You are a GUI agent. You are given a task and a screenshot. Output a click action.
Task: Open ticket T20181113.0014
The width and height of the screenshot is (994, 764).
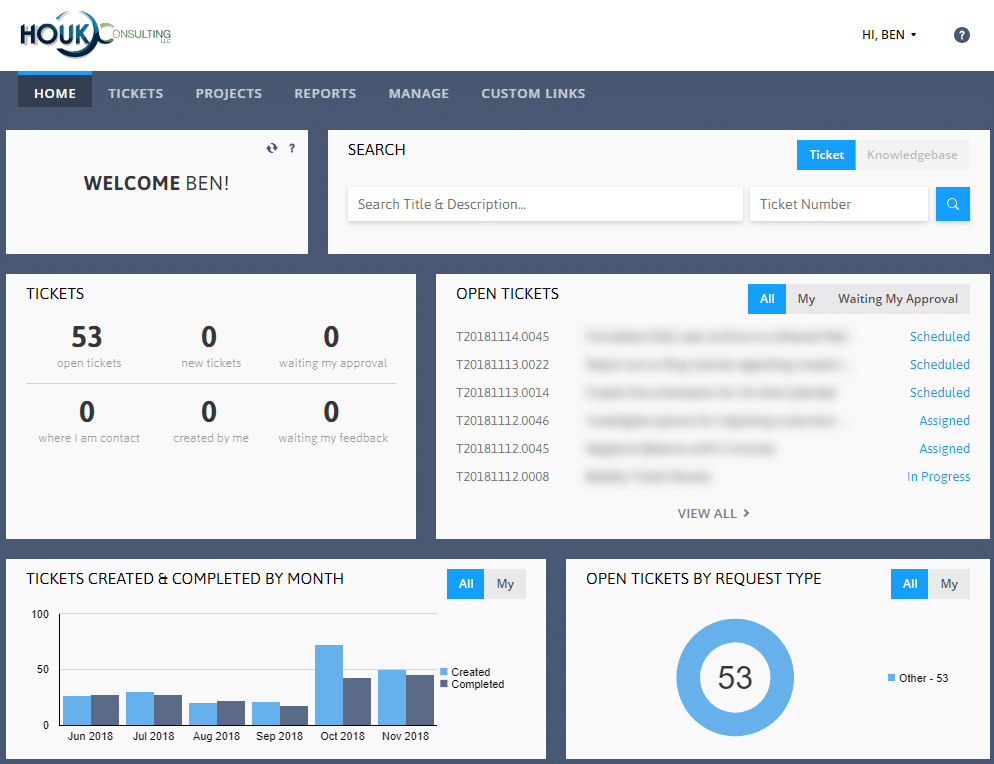pyautogui.click(x=502, y=392)
